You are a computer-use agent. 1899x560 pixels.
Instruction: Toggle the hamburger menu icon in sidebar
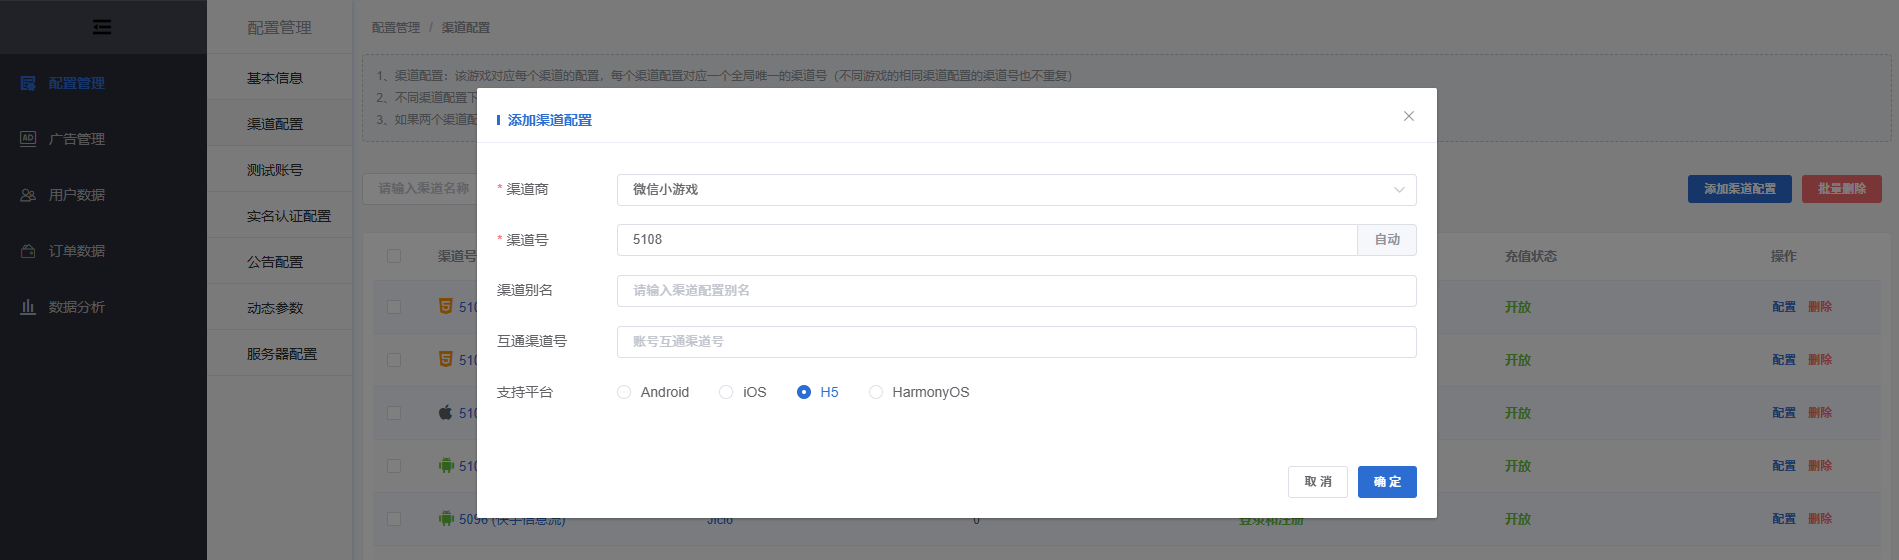[102, 27]
